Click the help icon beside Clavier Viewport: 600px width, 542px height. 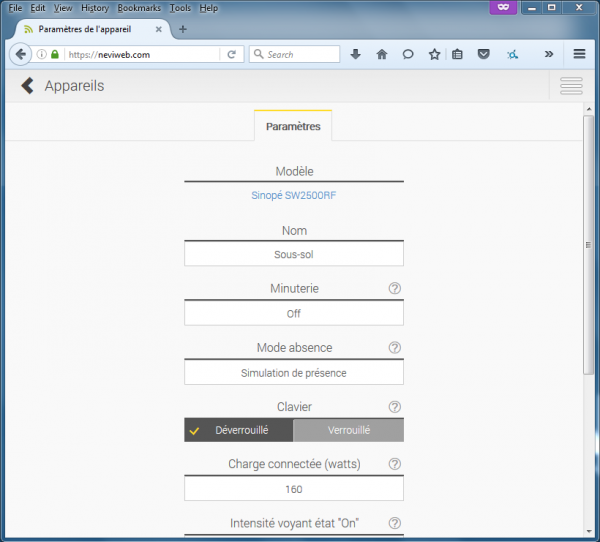click(394, 407)
